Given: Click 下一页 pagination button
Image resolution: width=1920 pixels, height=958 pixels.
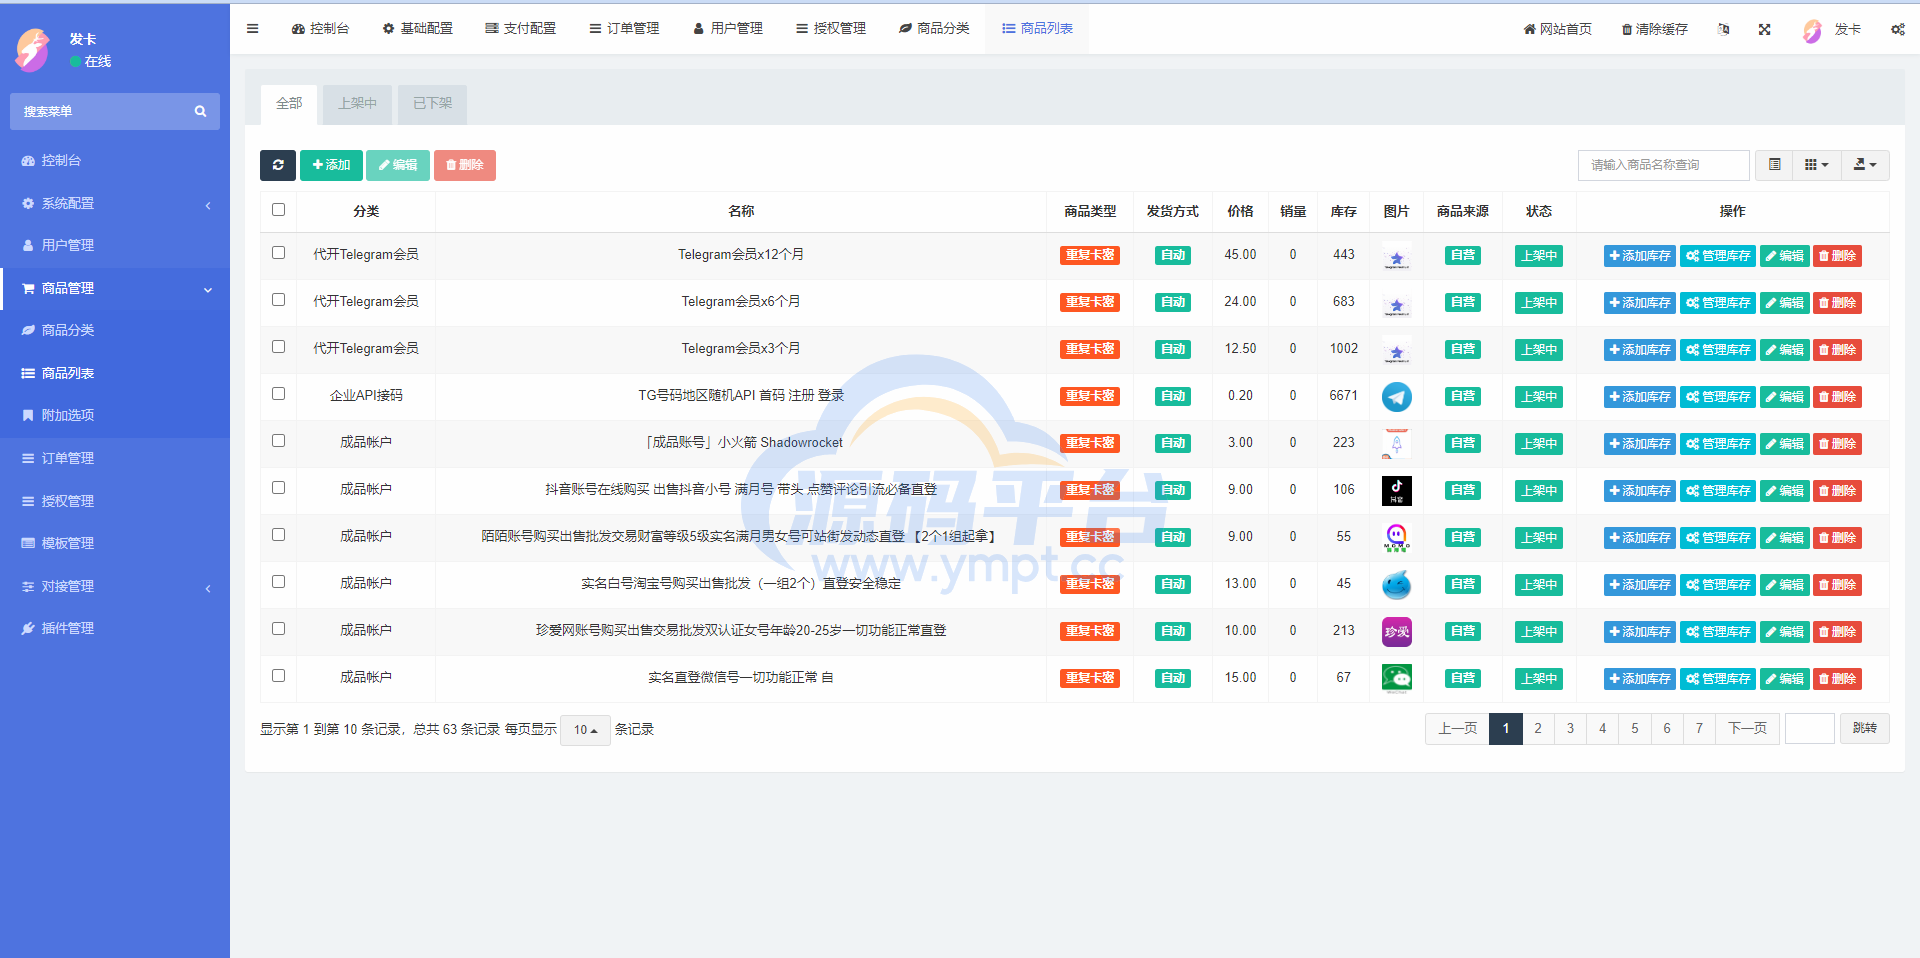Looking at the screenshot, I should click(x=1747, y=728).
